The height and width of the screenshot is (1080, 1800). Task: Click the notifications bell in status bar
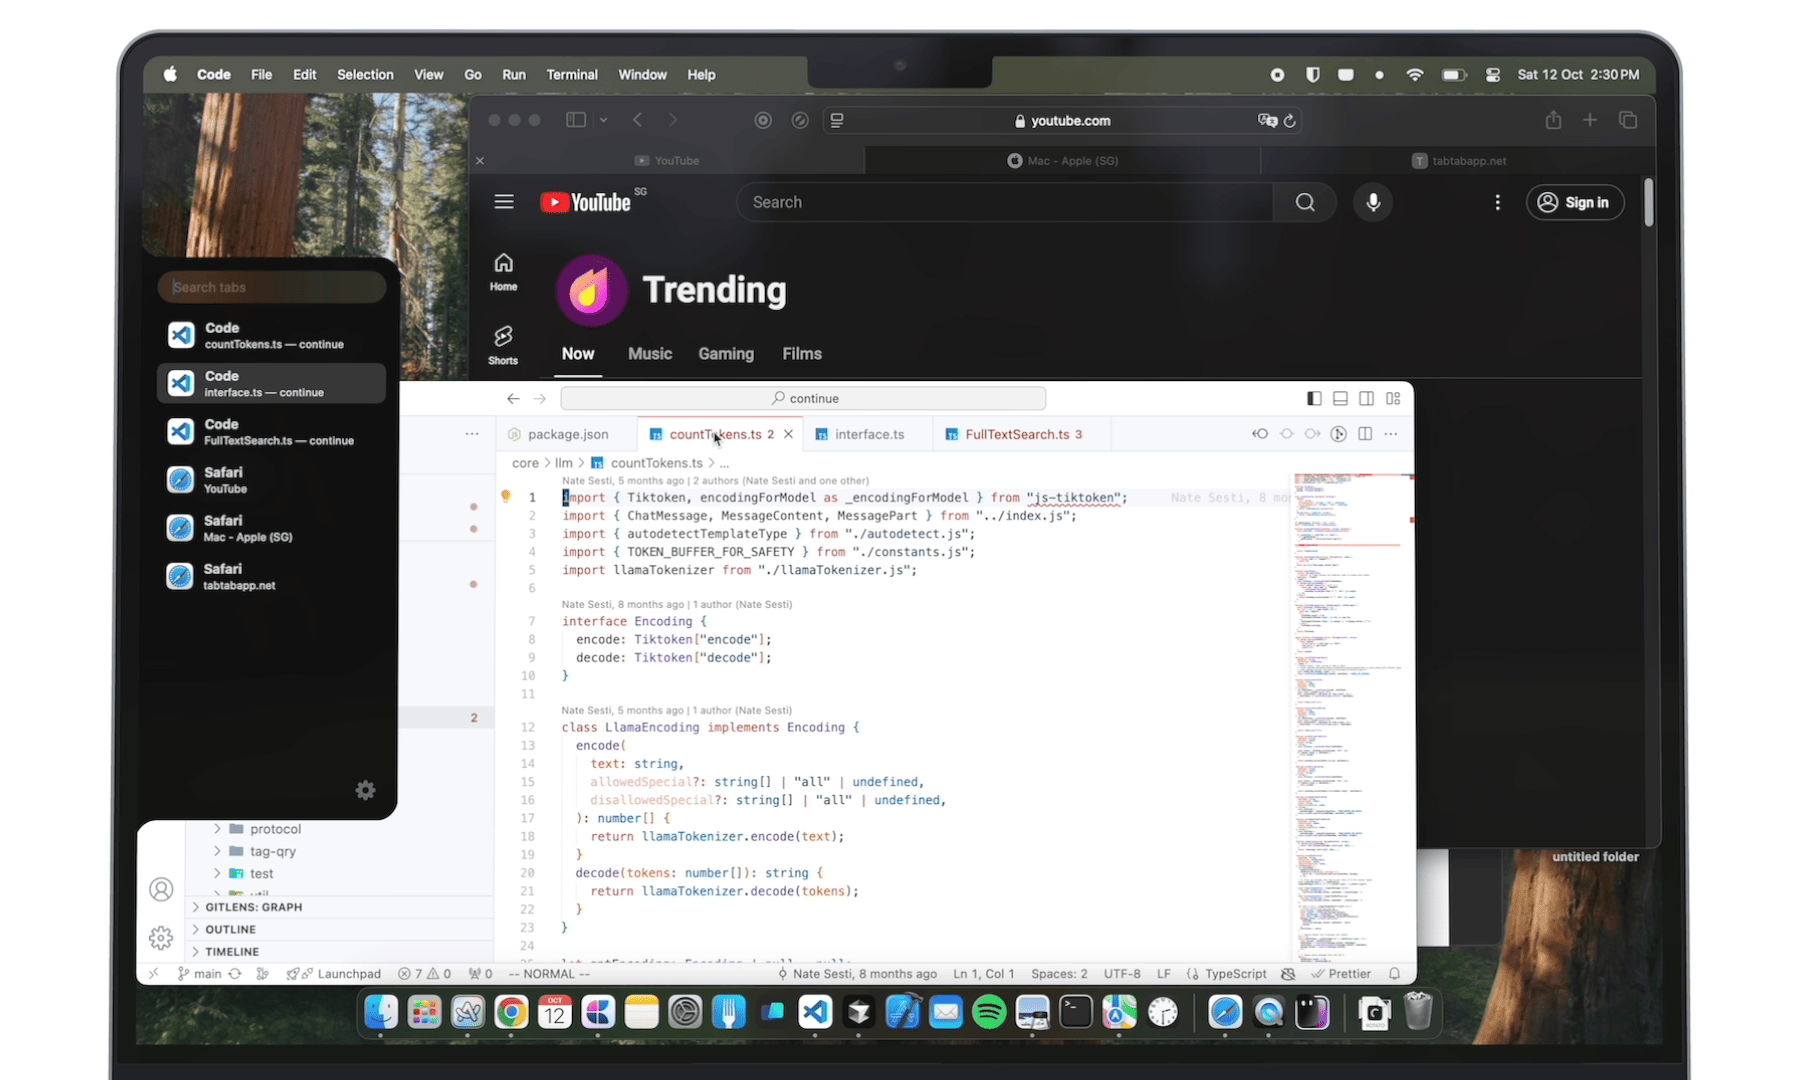coord(1395,974)
